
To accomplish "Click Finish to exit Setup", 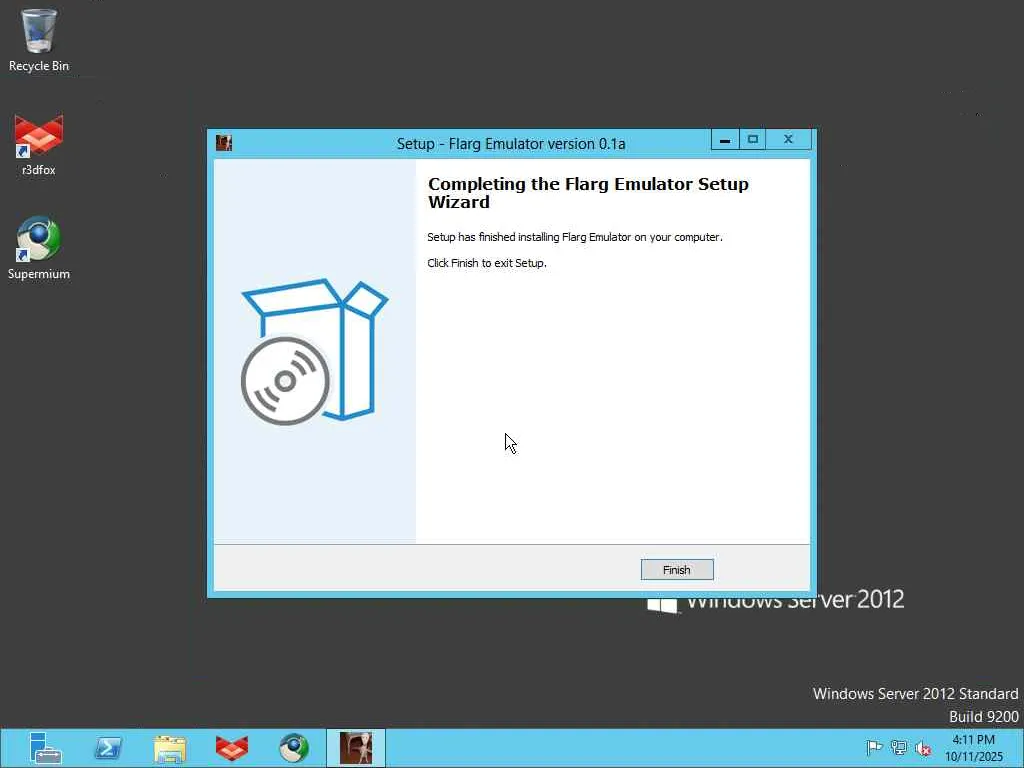I will 677,569.
